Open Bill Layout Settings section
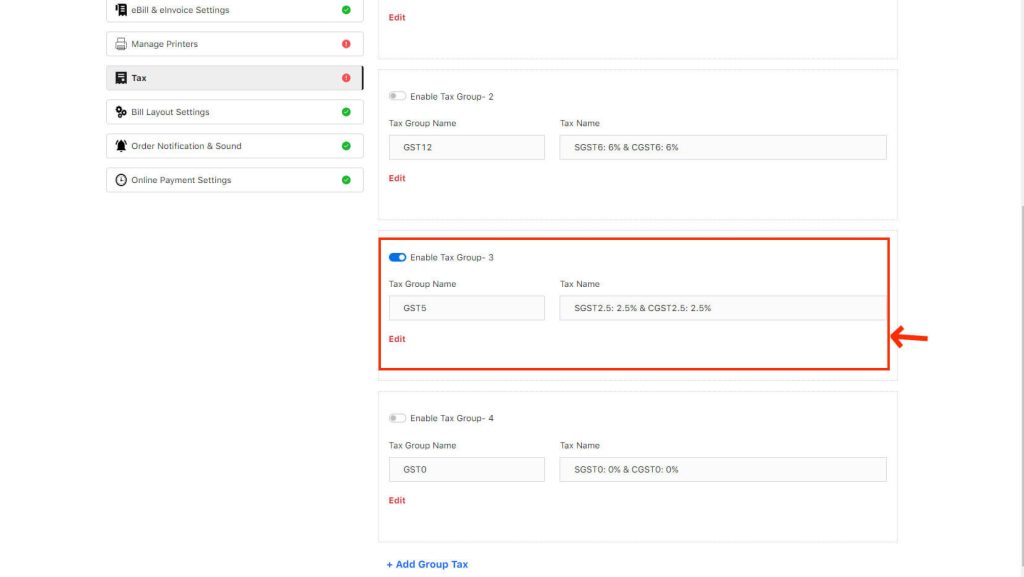 tap(234, 112)
